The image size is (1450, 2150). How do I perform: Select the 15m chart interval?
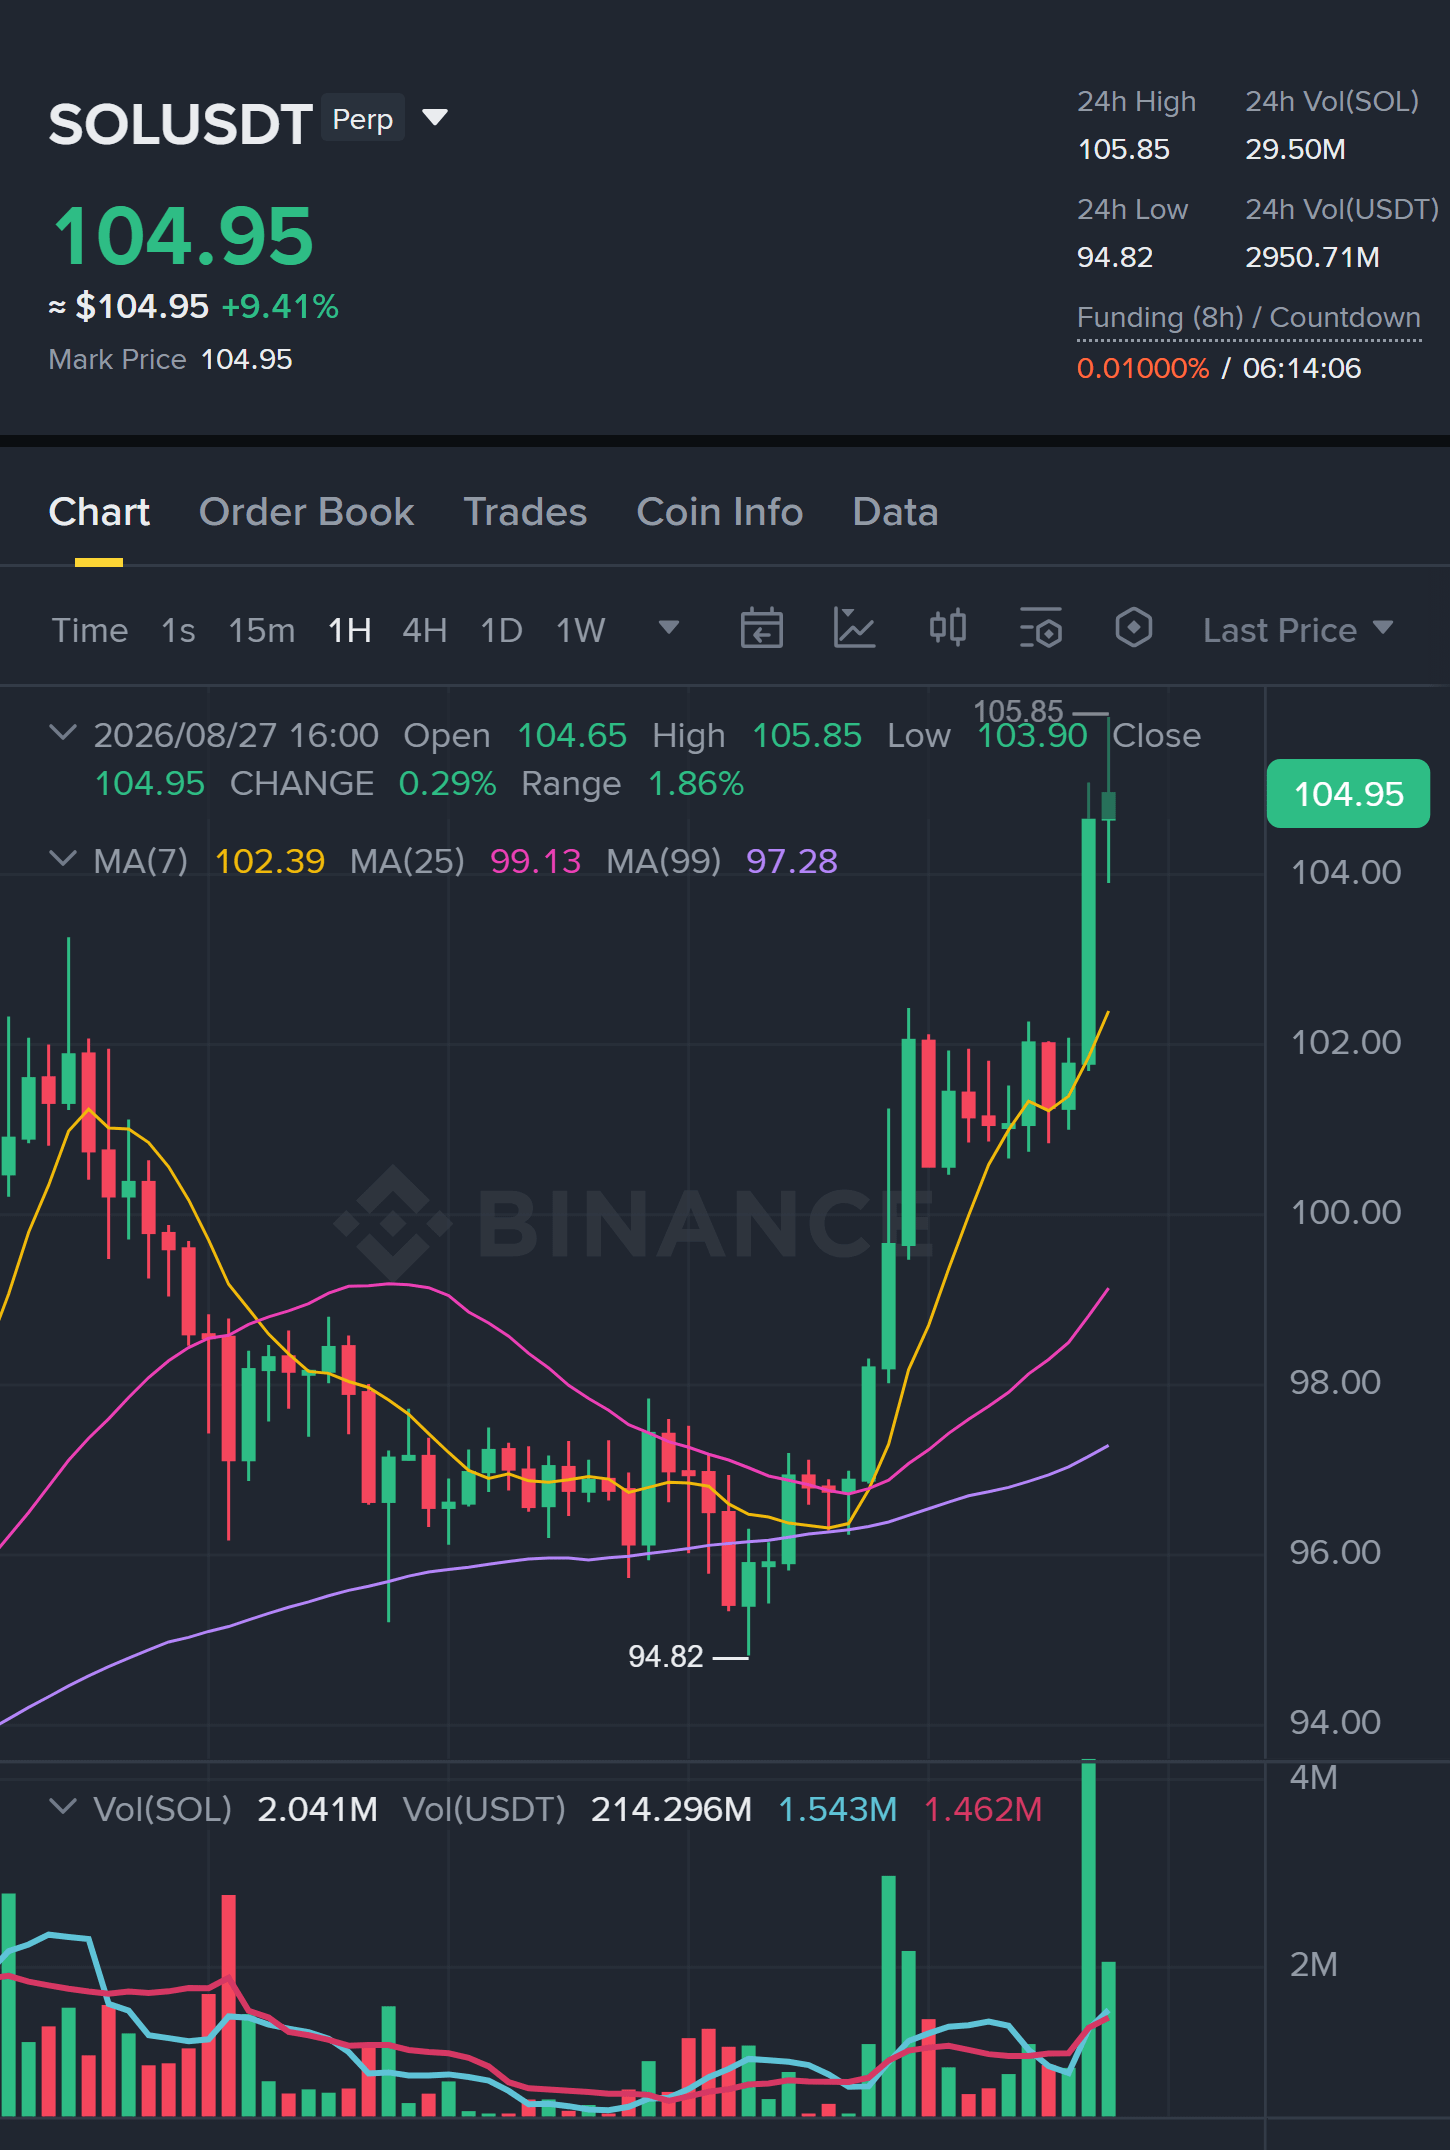pos(261,630)
